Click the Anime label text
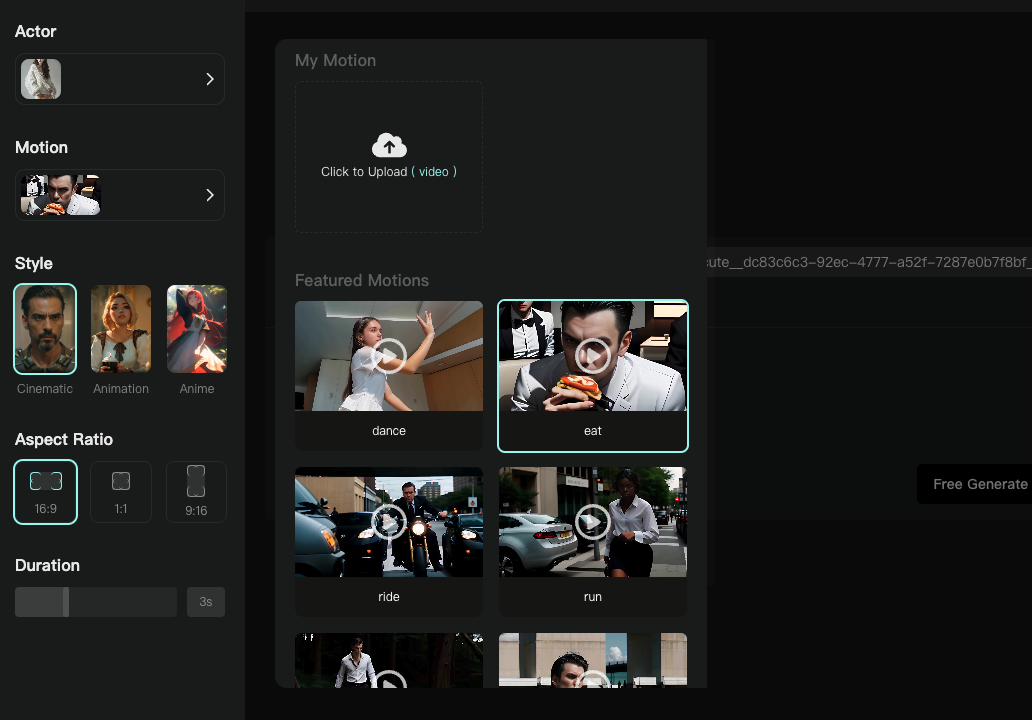Image resolution: width=1032 pixels, height=720 pixels. coord(197,389)
